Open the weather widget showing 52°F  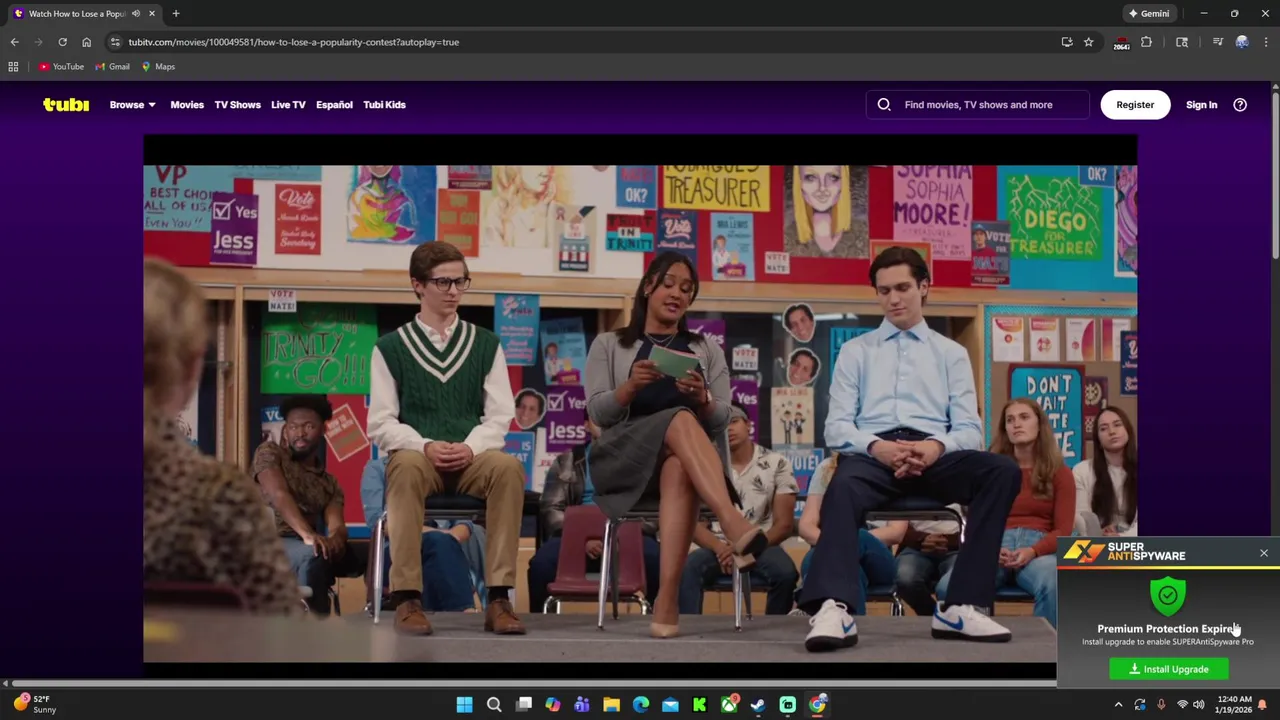click(36, 704)
